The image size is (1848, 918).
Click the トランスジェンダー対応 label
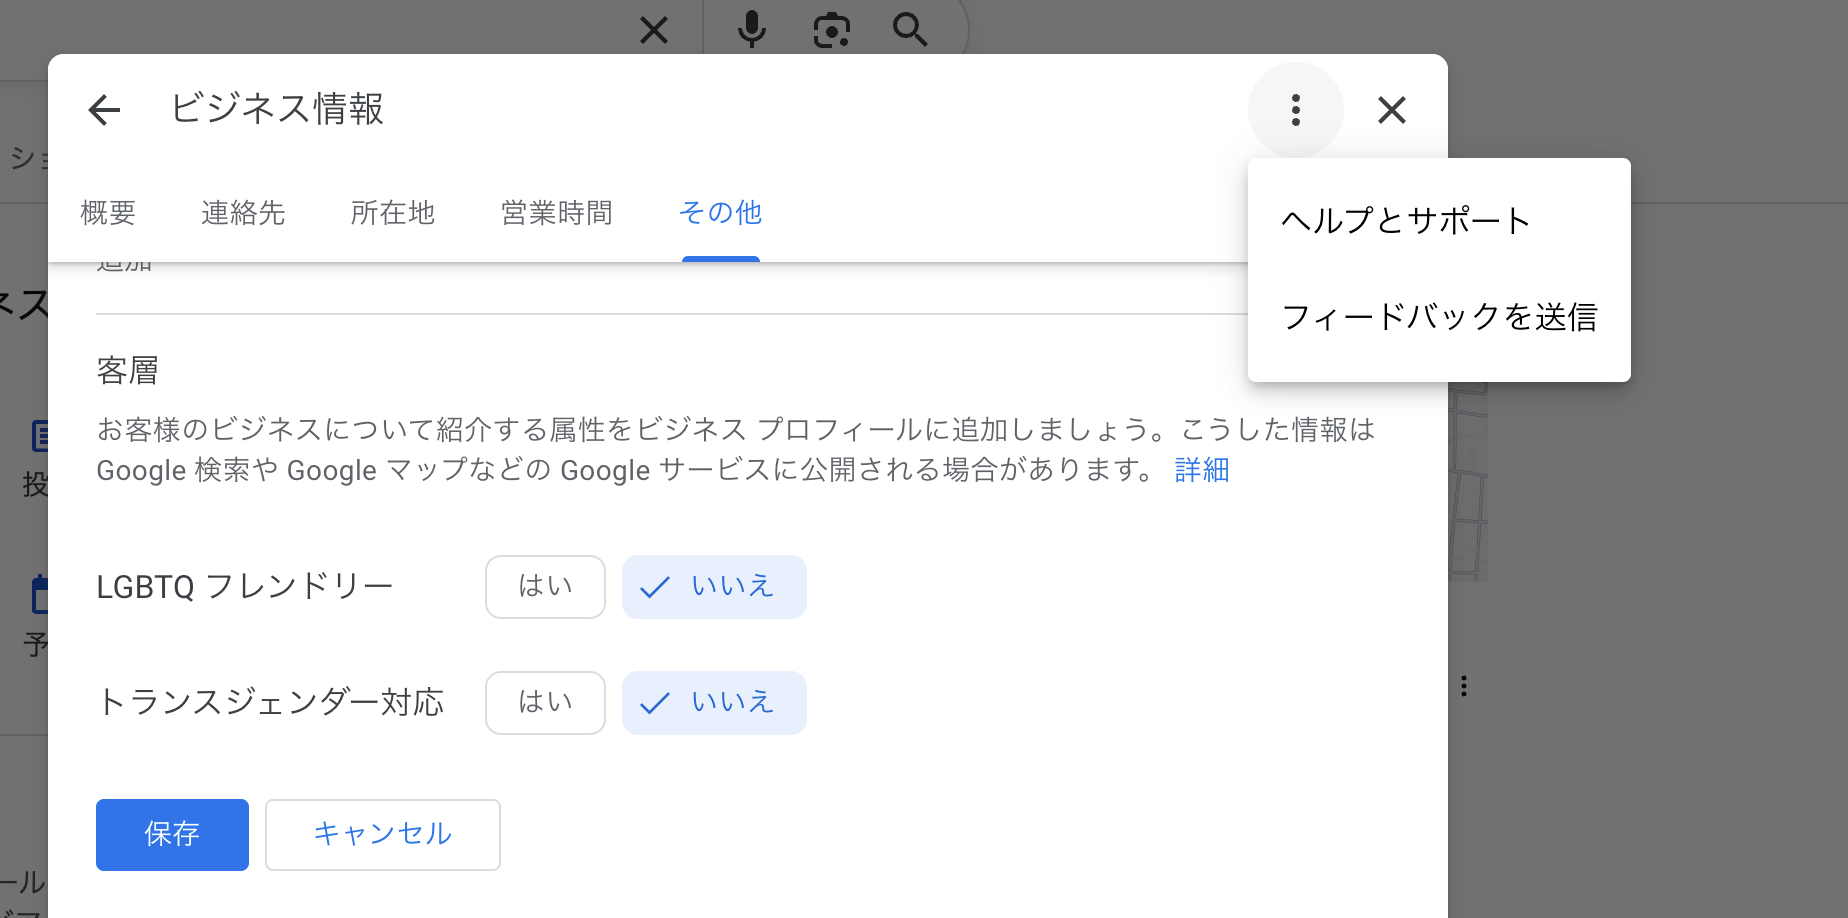[270, 703]
